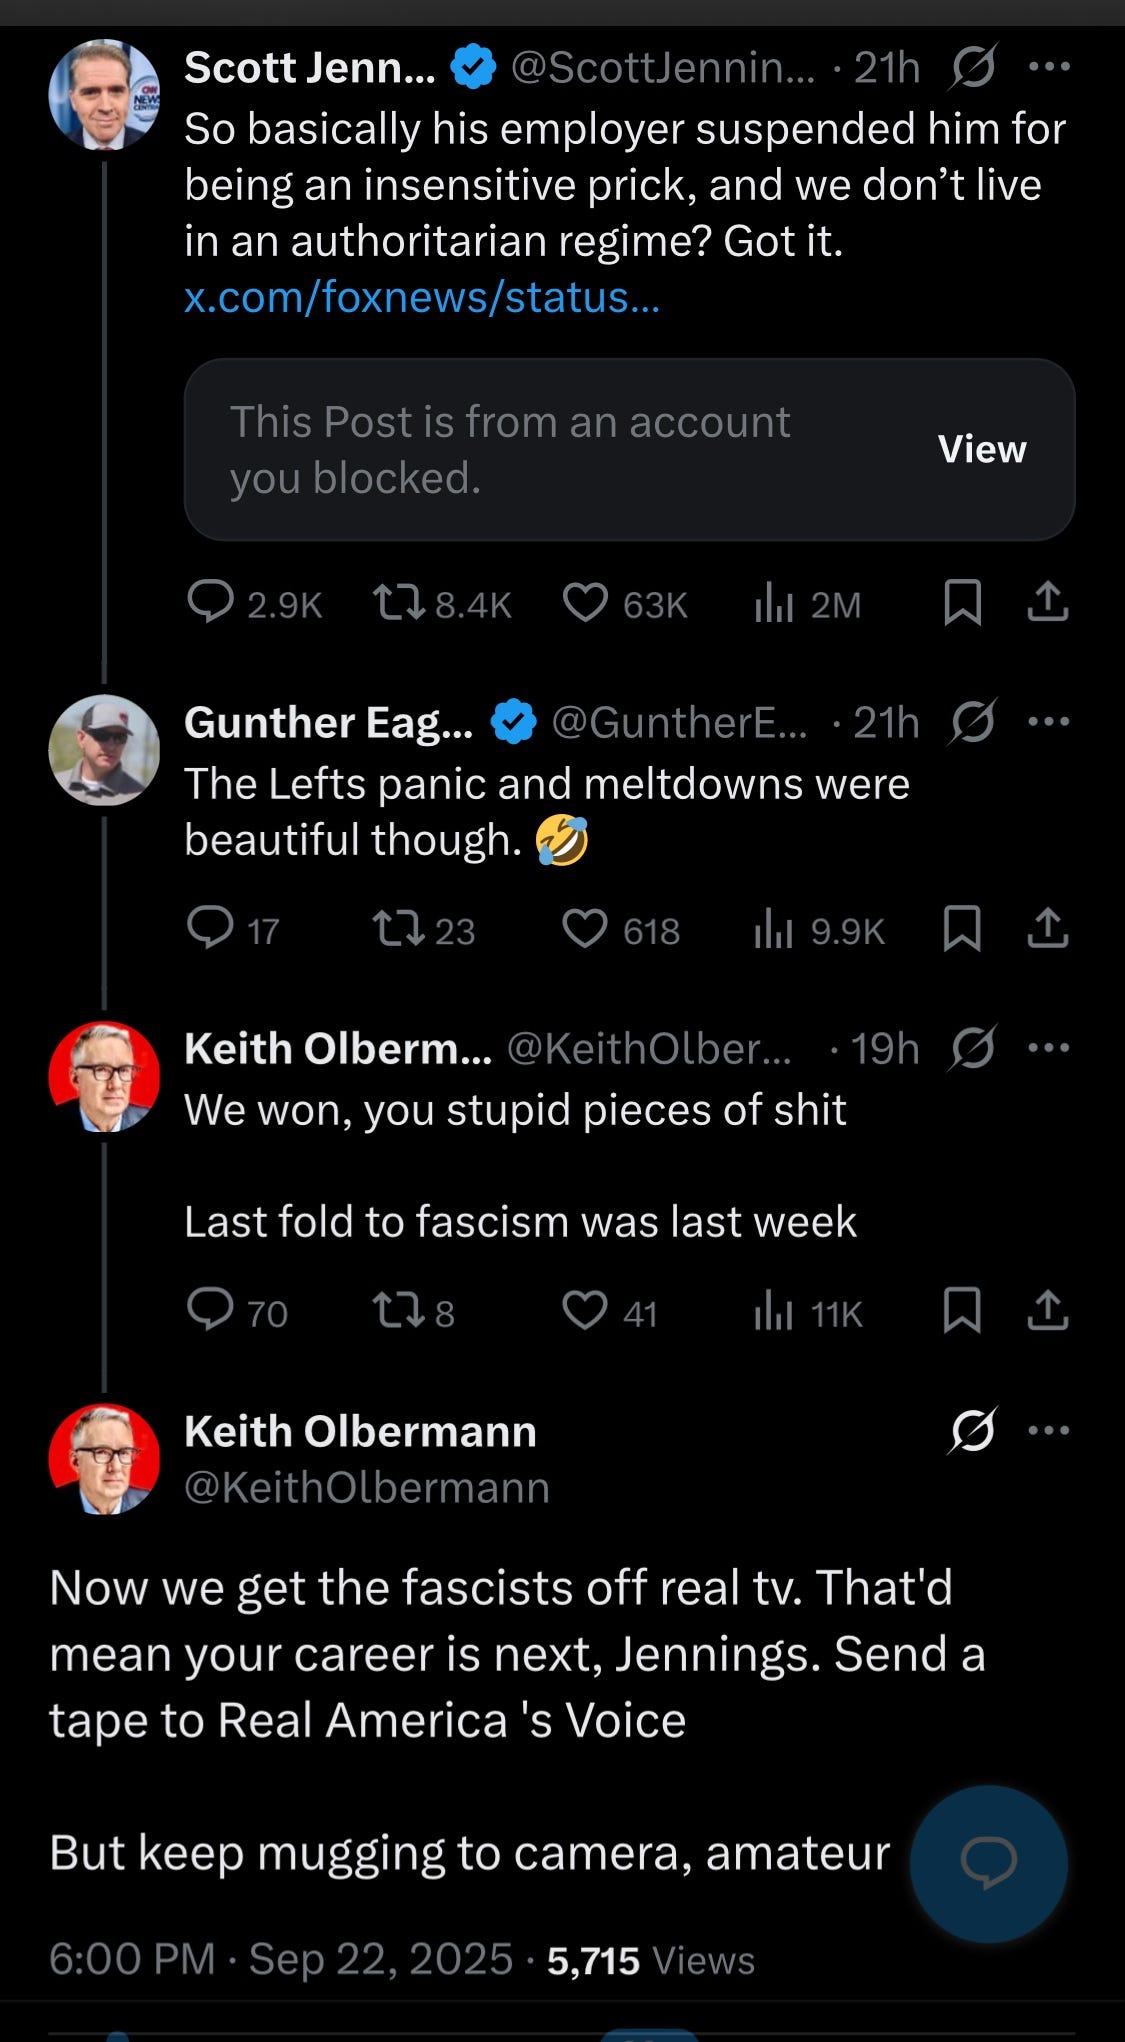Tap the floating blue reply compose button
Image resolution: width=1125 pixels, height=2042 pixels.
coord(989,1863)
